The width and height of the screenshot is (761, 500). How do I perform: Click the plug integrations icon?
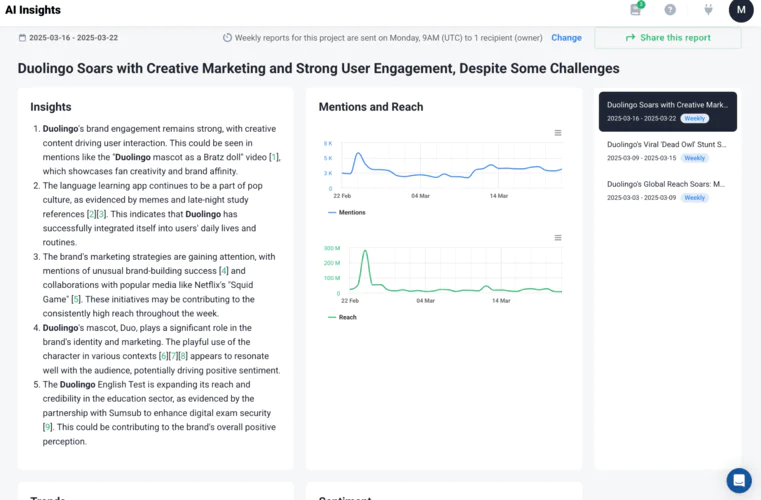pyautogui.click(x=708, y=10)
